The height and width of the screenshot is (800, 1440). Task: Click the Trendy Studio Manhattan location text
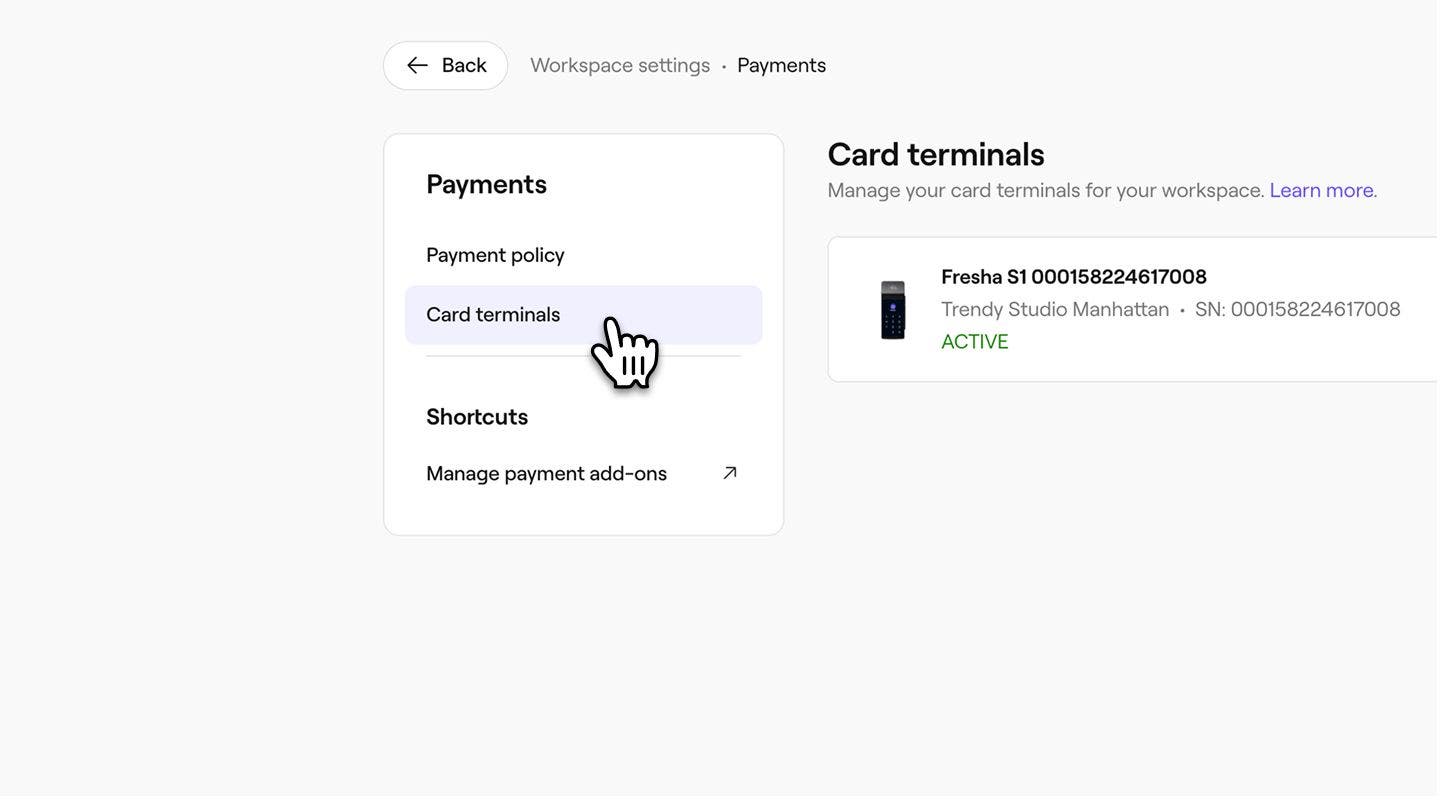[x=1055, y=310]
